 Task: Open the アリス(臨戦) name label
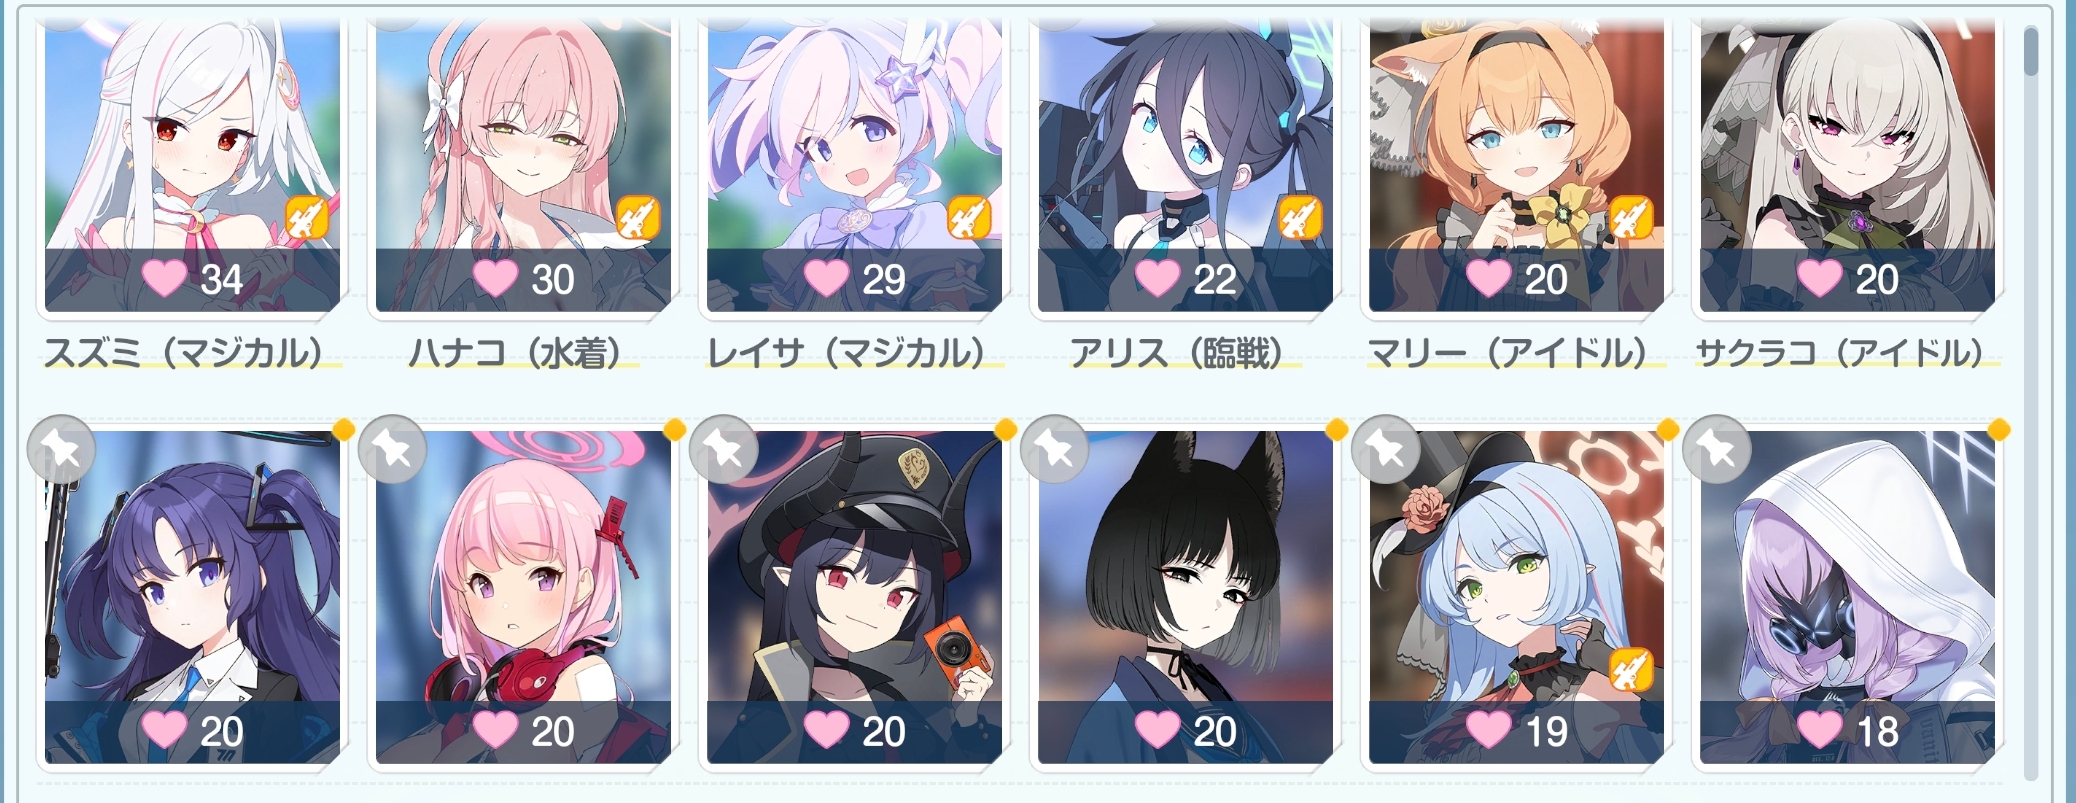1177,353
